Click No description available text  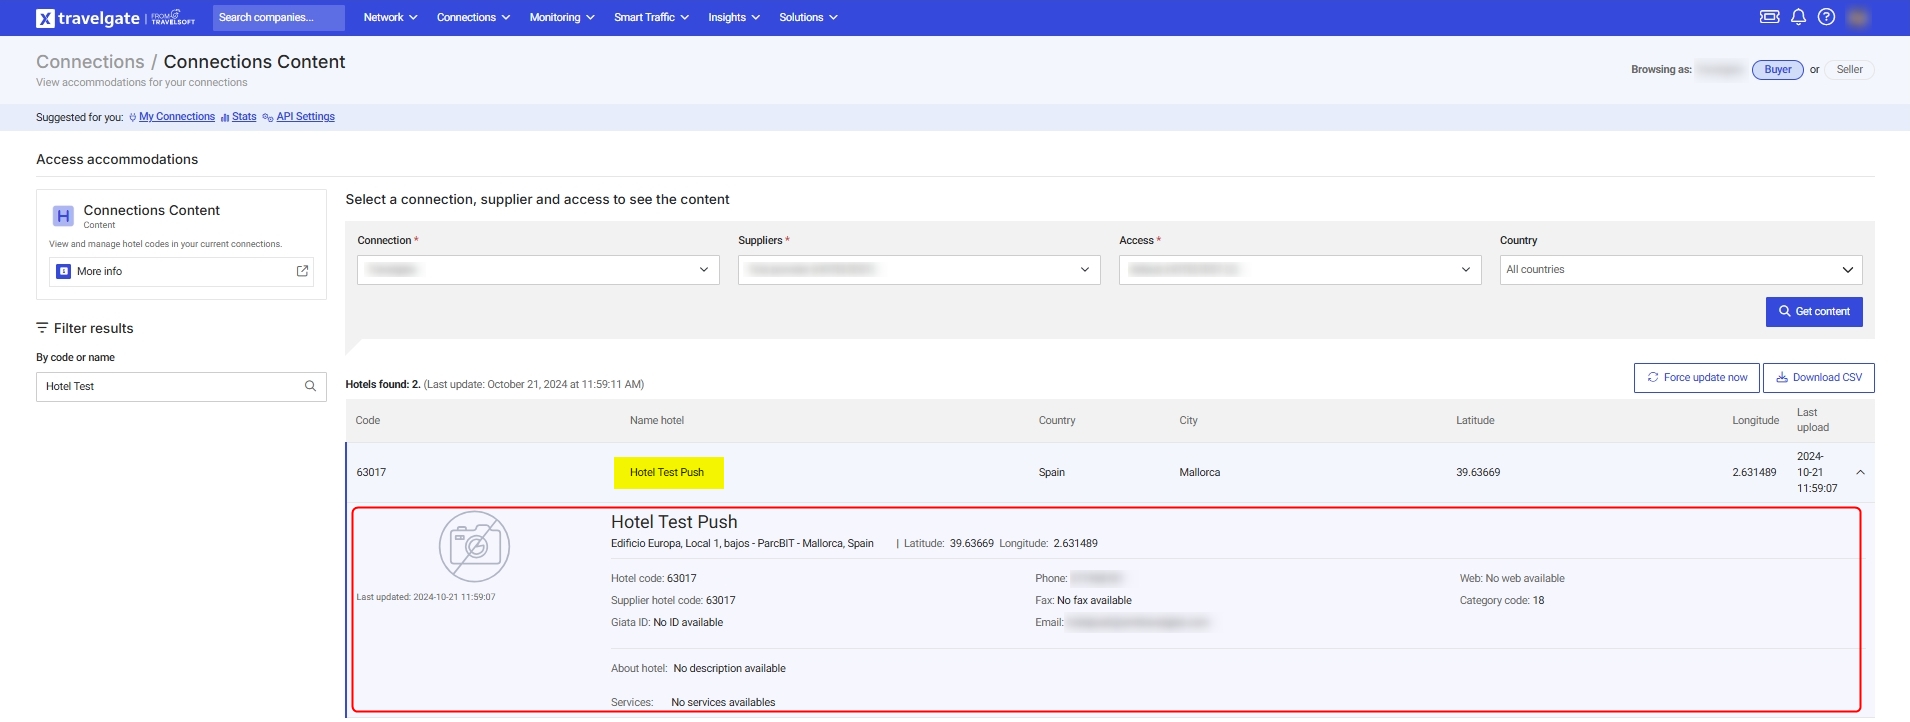click(729, 669)
